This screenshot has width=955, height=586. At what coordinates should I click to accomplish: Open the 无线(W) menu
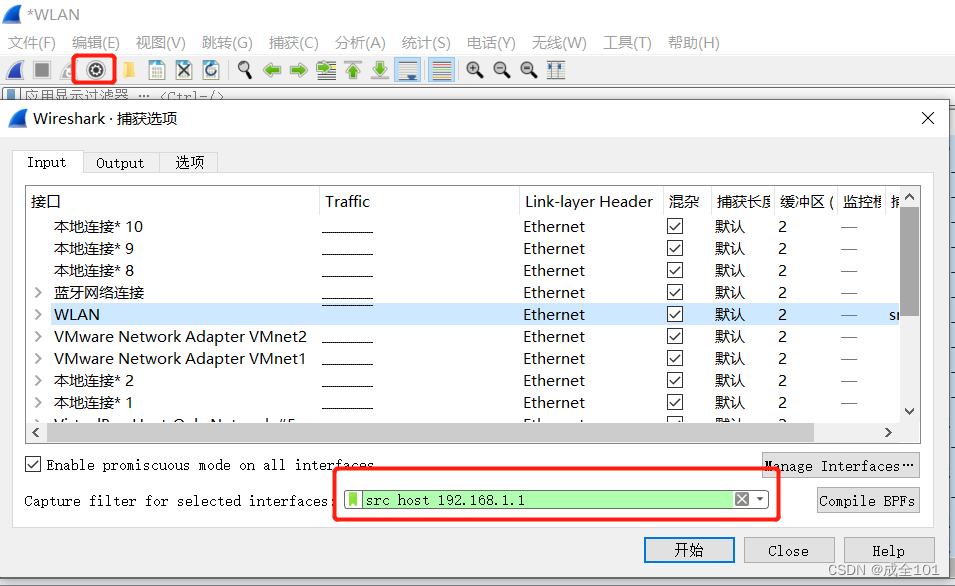click(559, 43)
